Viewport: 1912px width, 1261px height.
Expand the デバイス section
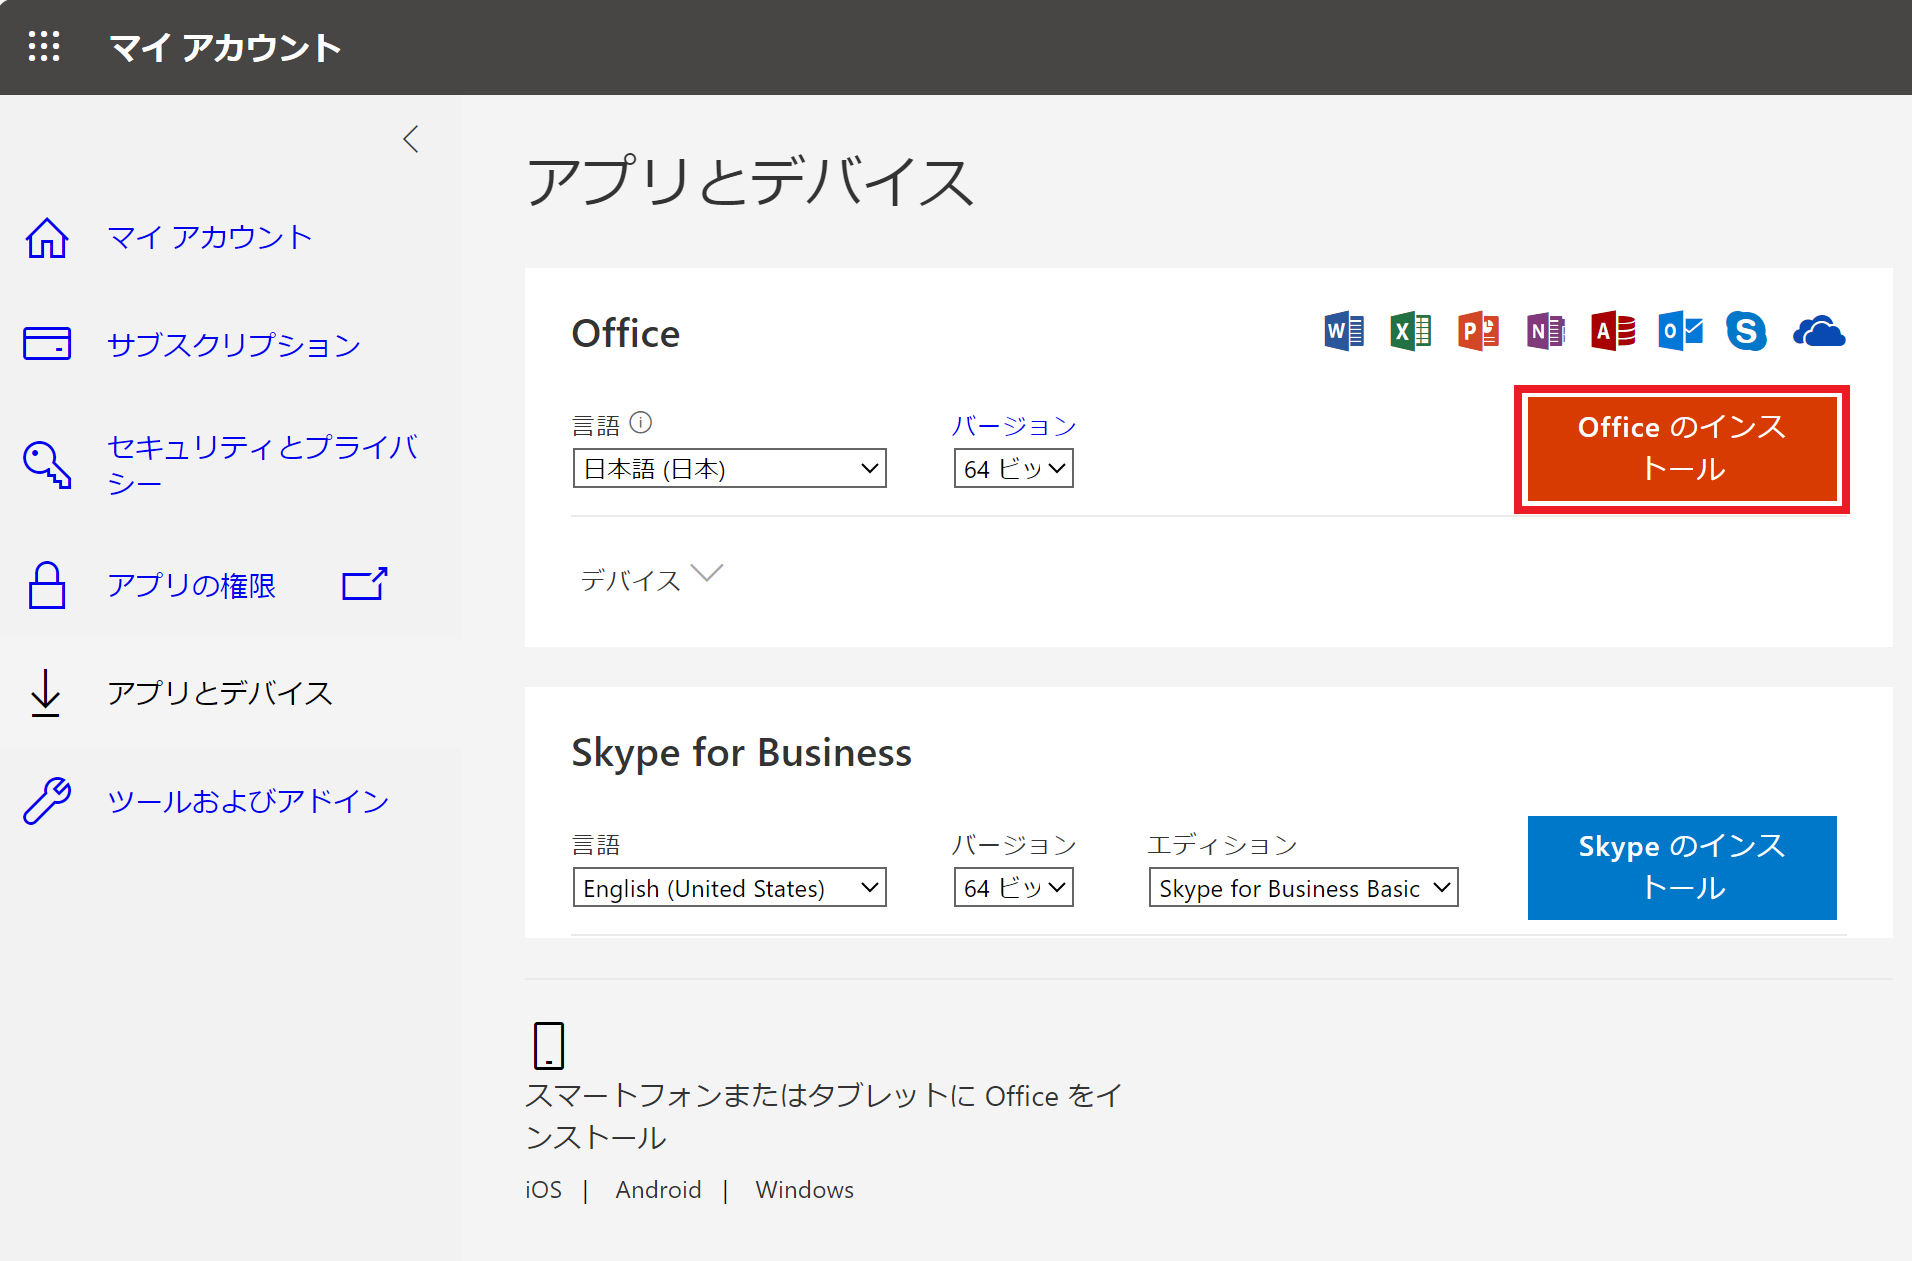pos(650,578)
